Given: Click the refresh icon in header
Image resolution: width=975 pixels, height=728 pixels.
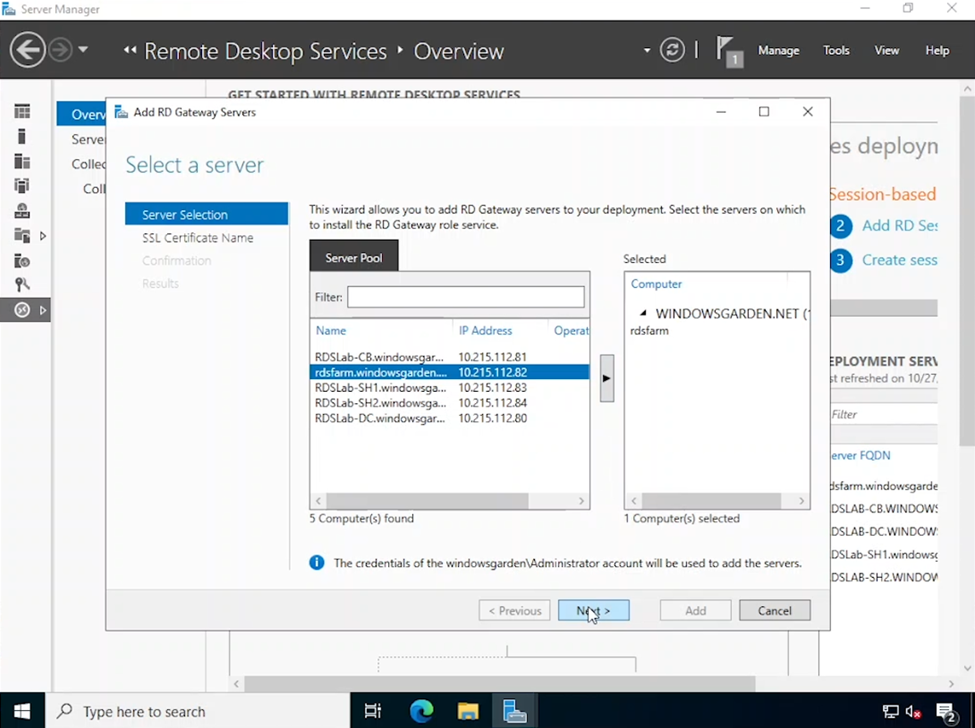Looking at the screenshot, I should [x=673, y=50].
